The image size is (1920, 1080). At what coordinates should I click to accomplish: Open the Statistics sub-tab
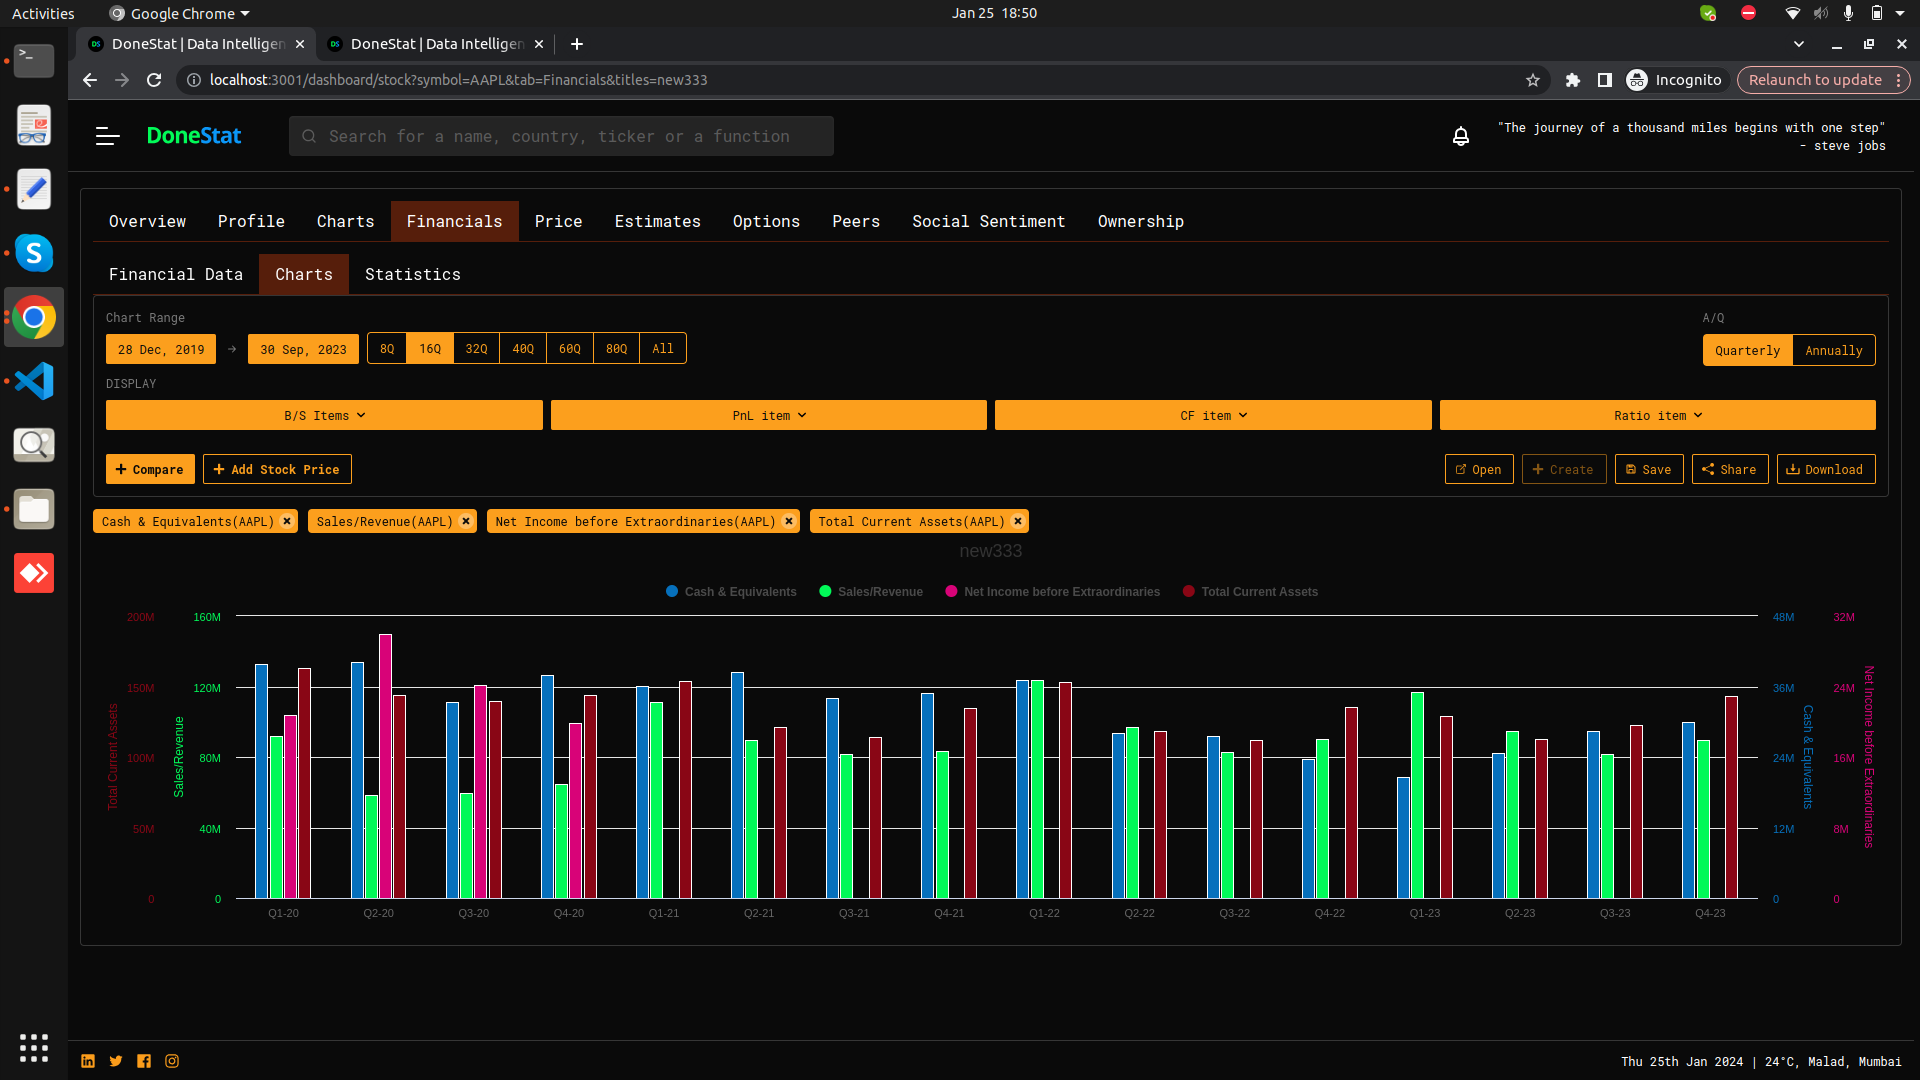click(412, 274)
